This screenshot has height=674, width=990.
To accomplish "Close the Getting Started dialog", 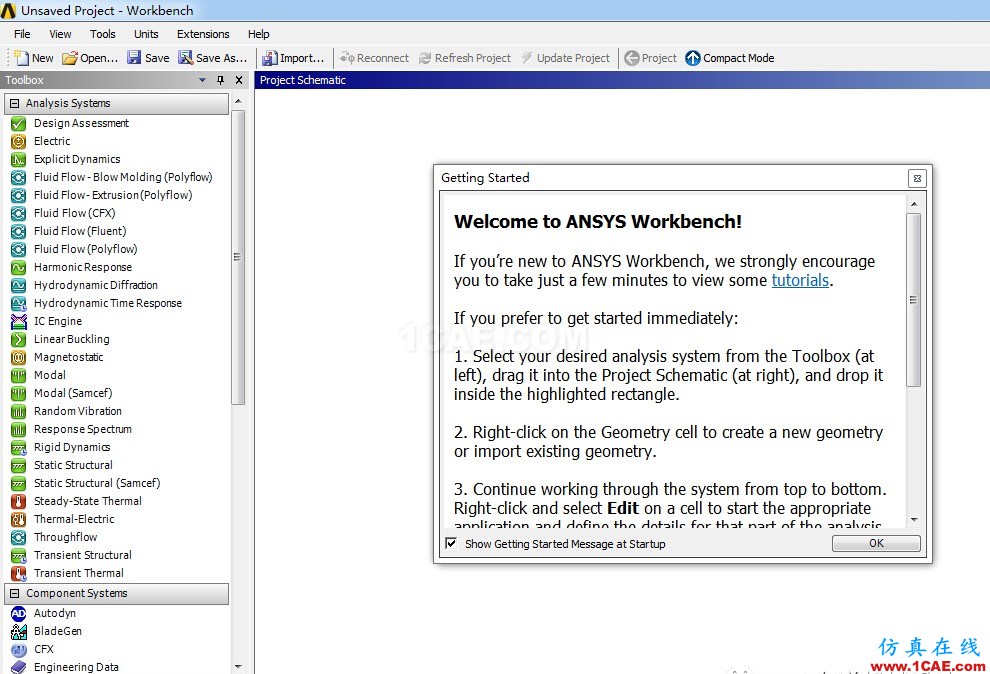I will click(917, 179).
